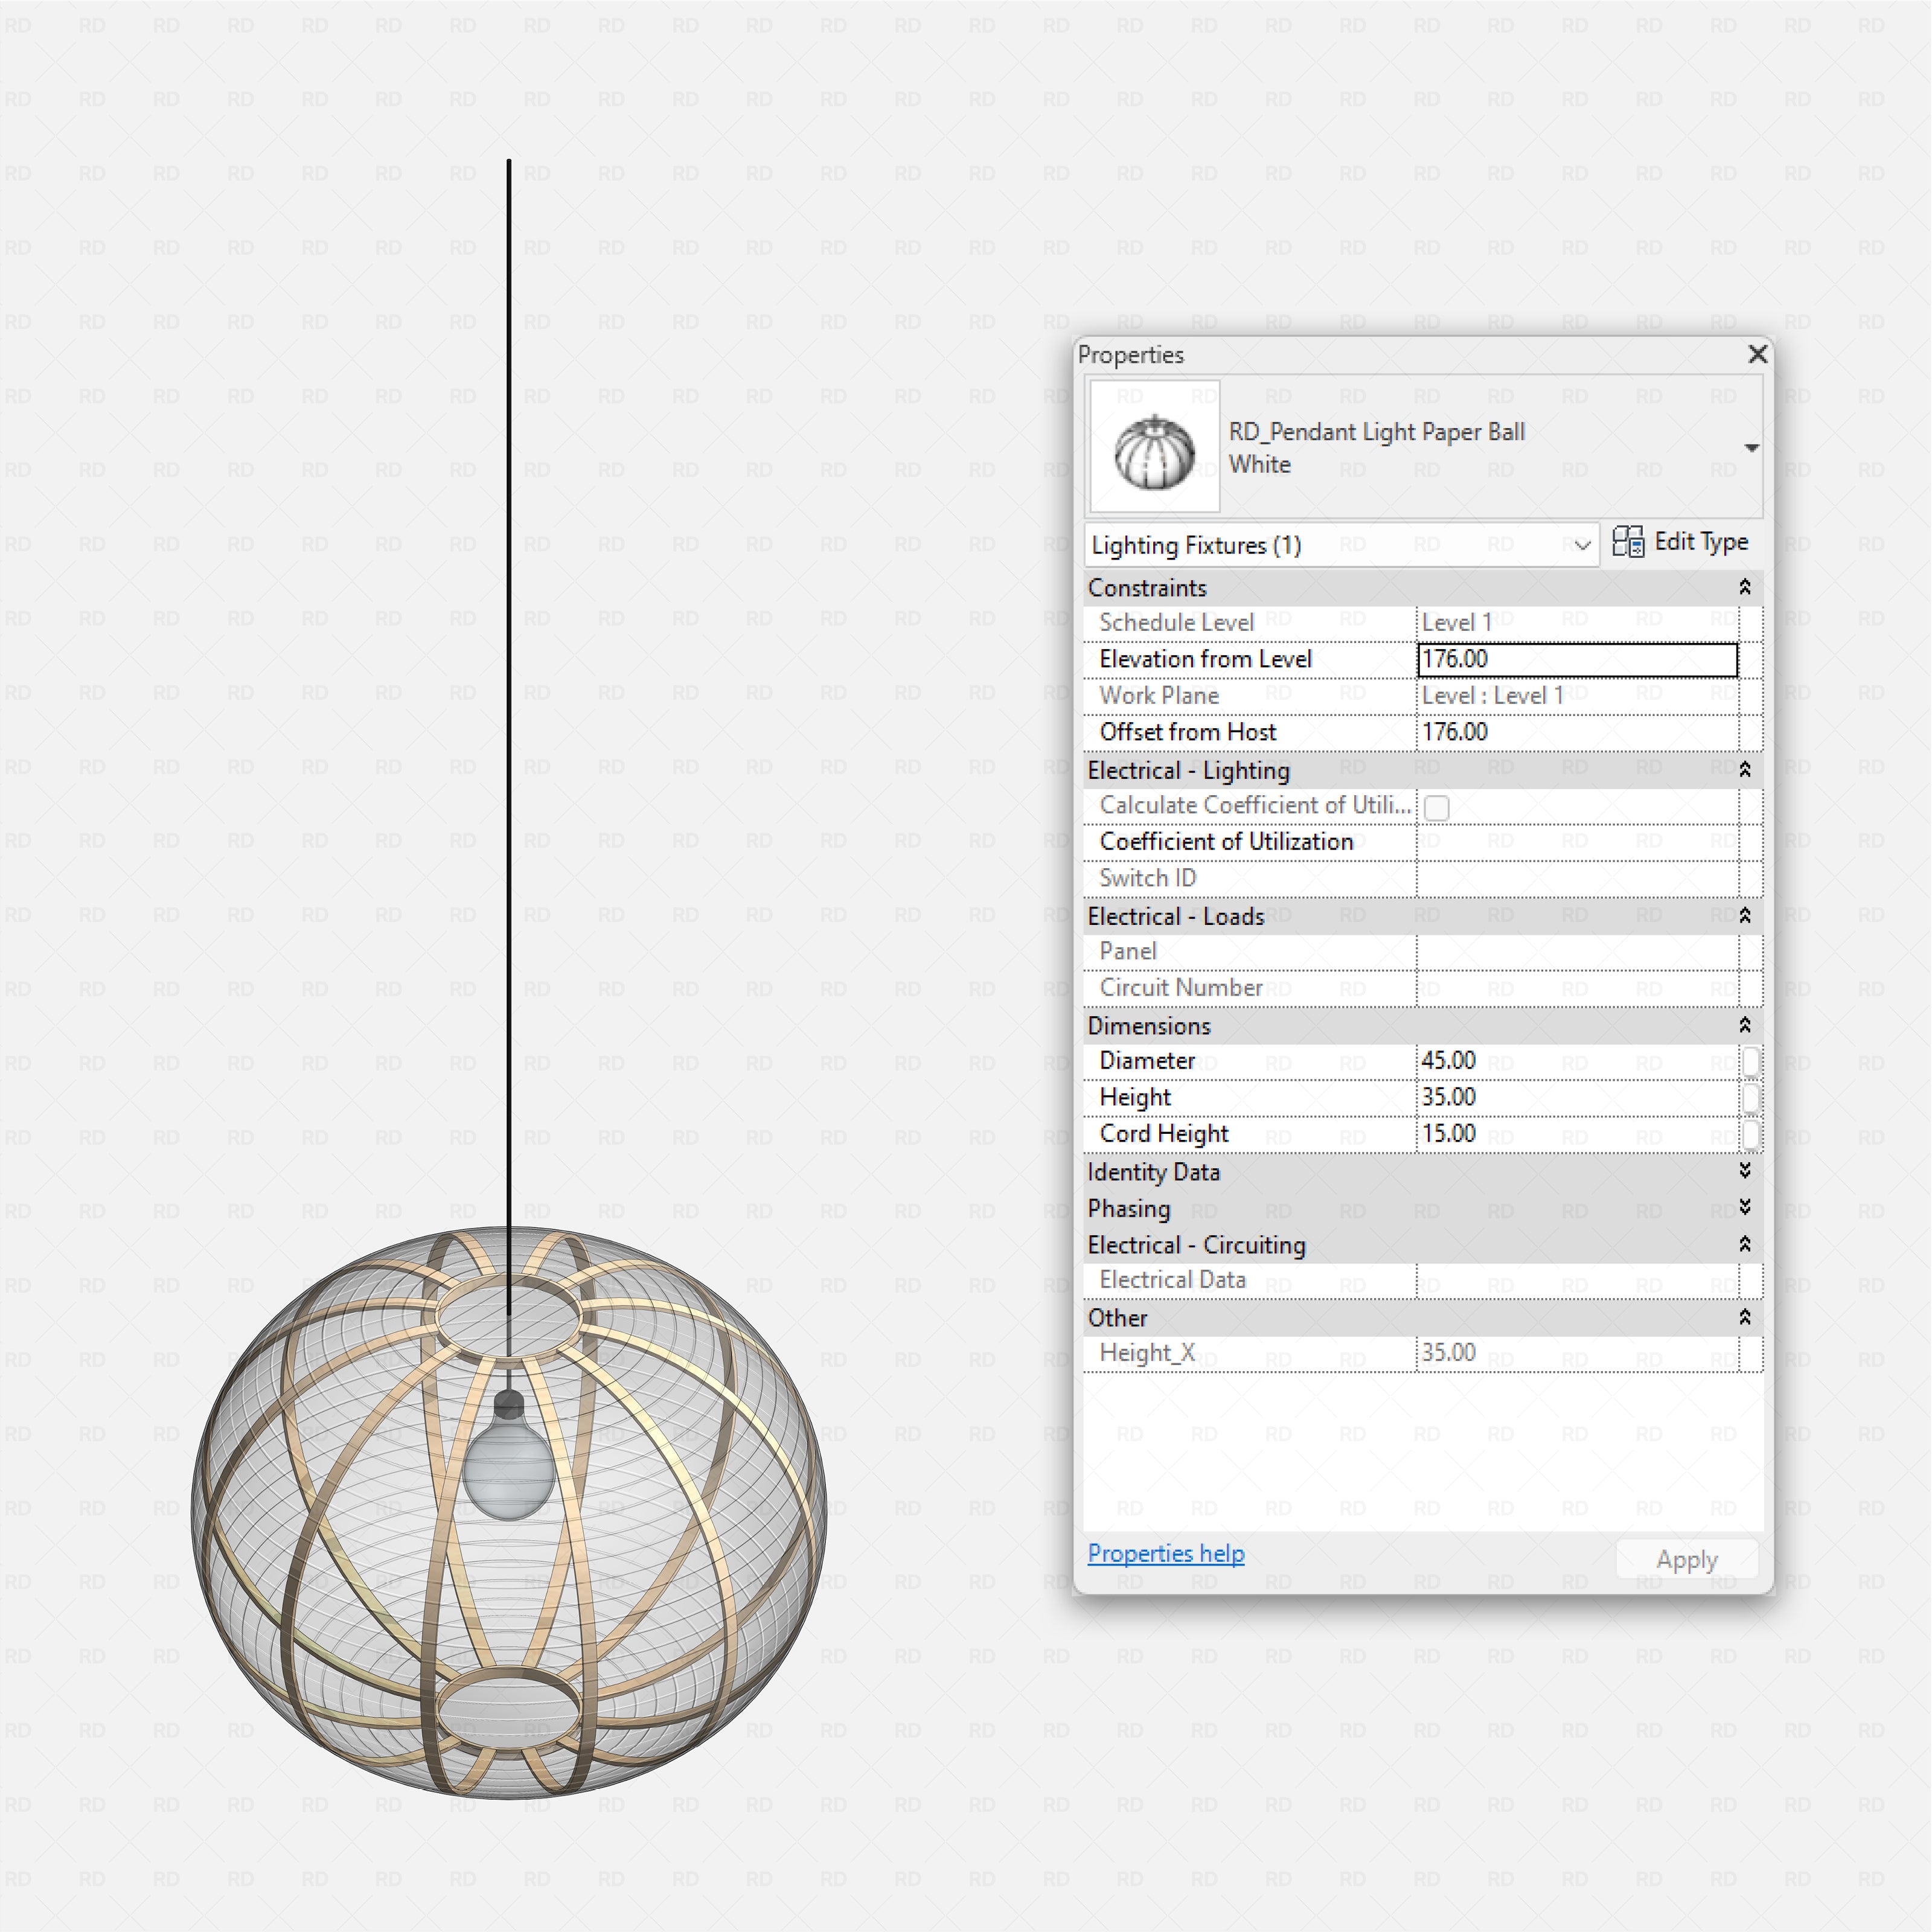Screen dimensions: 1932x1932
Task: Click the associate parameter button beside Diameter
Action: pos(1752,1060)
